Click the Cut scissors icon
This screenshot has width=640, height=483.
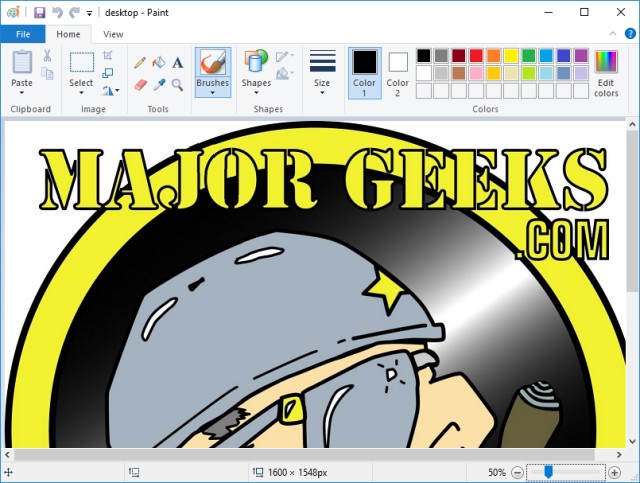47,56
